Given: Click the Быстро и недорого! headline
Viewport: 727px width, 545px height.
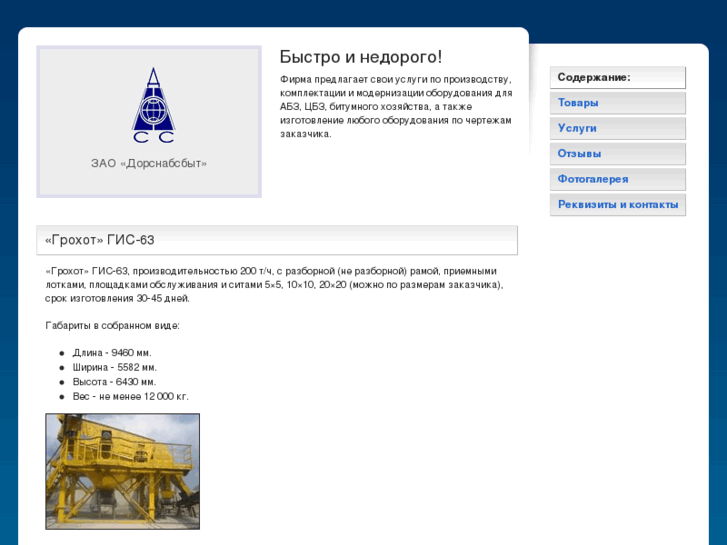Looking at the screenshot, I should (x=361, y=57).
